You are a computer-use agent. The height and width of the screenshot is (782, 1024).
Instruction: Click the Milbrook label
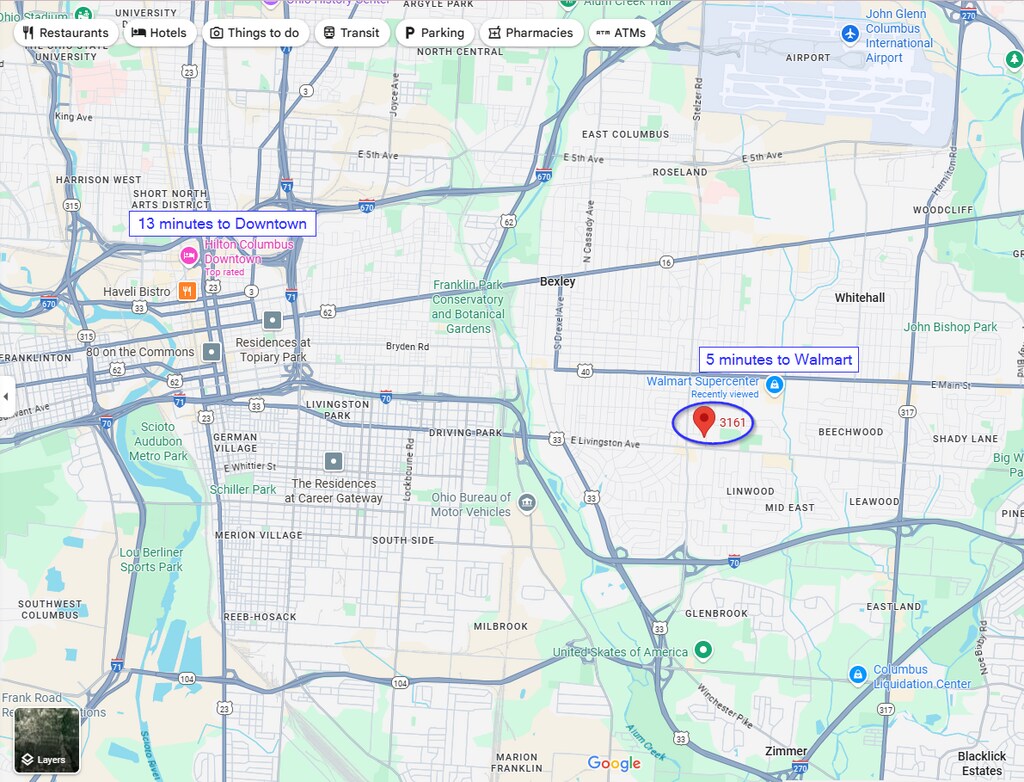[501, 626]
